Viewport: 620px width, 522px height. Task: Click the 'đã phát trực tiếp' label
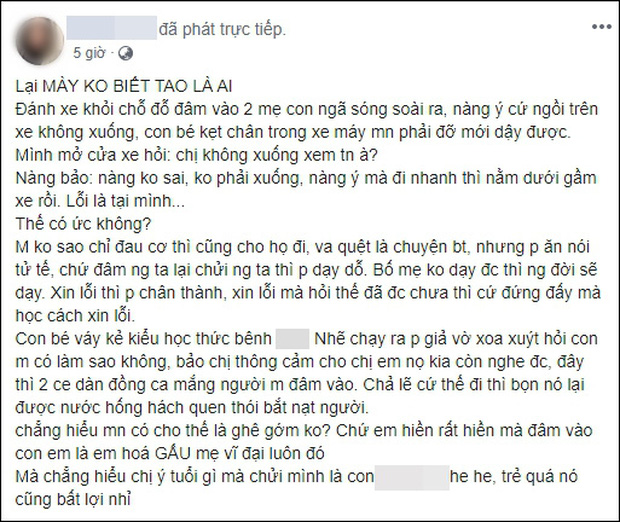pos(222,29)
